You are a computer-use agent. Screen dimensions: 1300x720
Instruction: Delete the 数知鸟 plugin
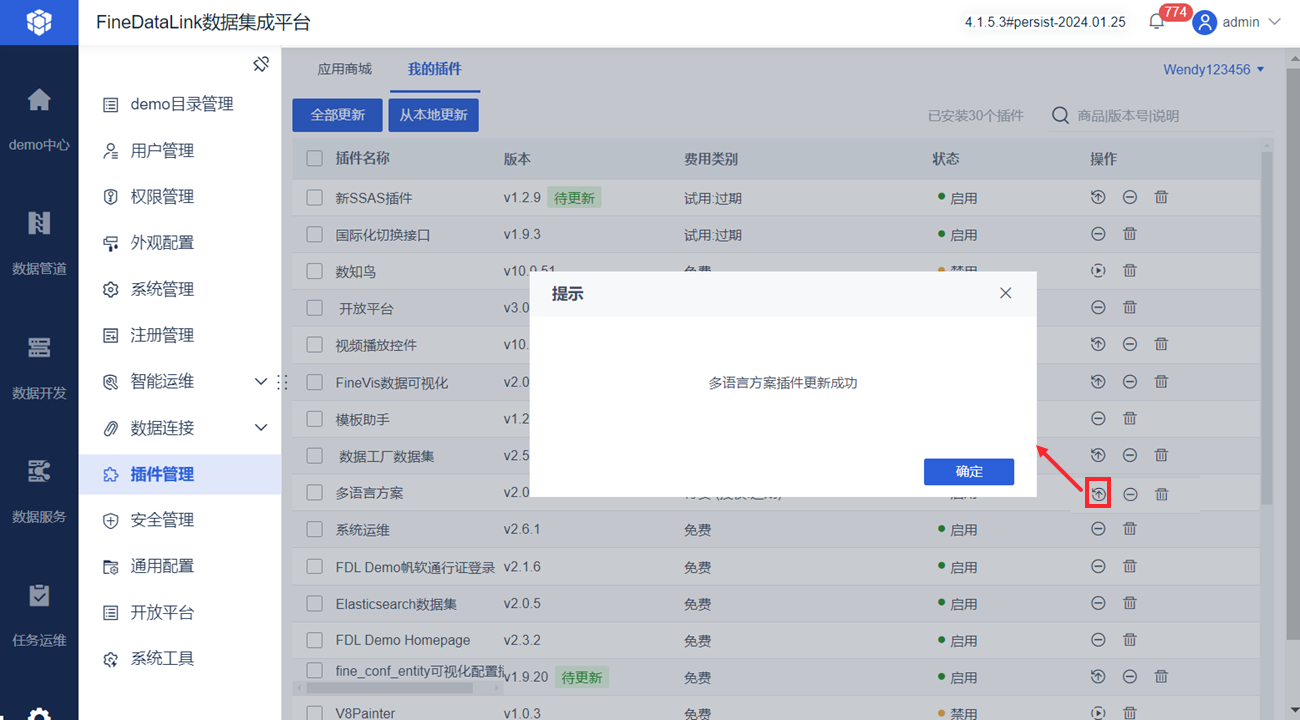pyautogui.click(x=1130, y=270)
